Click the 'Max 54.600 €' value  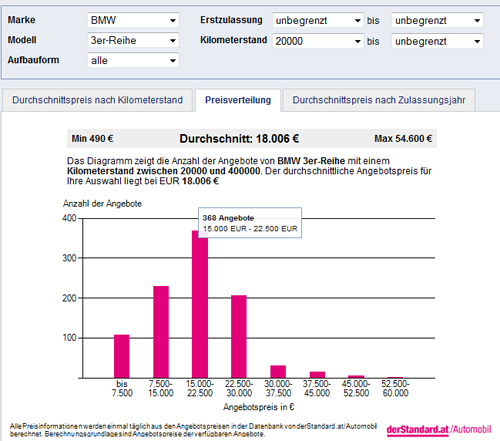(x=403, y=139)
